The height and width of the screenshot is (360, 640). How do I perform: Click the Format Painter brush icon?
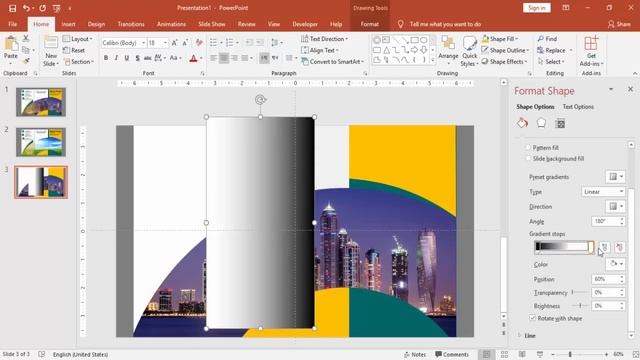[26, 61]
